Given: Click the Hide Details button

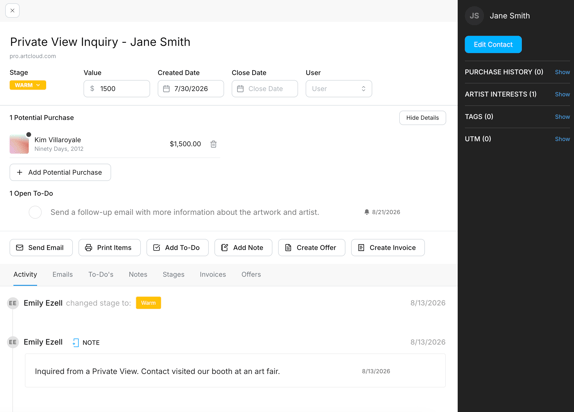Looking at the screenshot, I should [422, 118].
